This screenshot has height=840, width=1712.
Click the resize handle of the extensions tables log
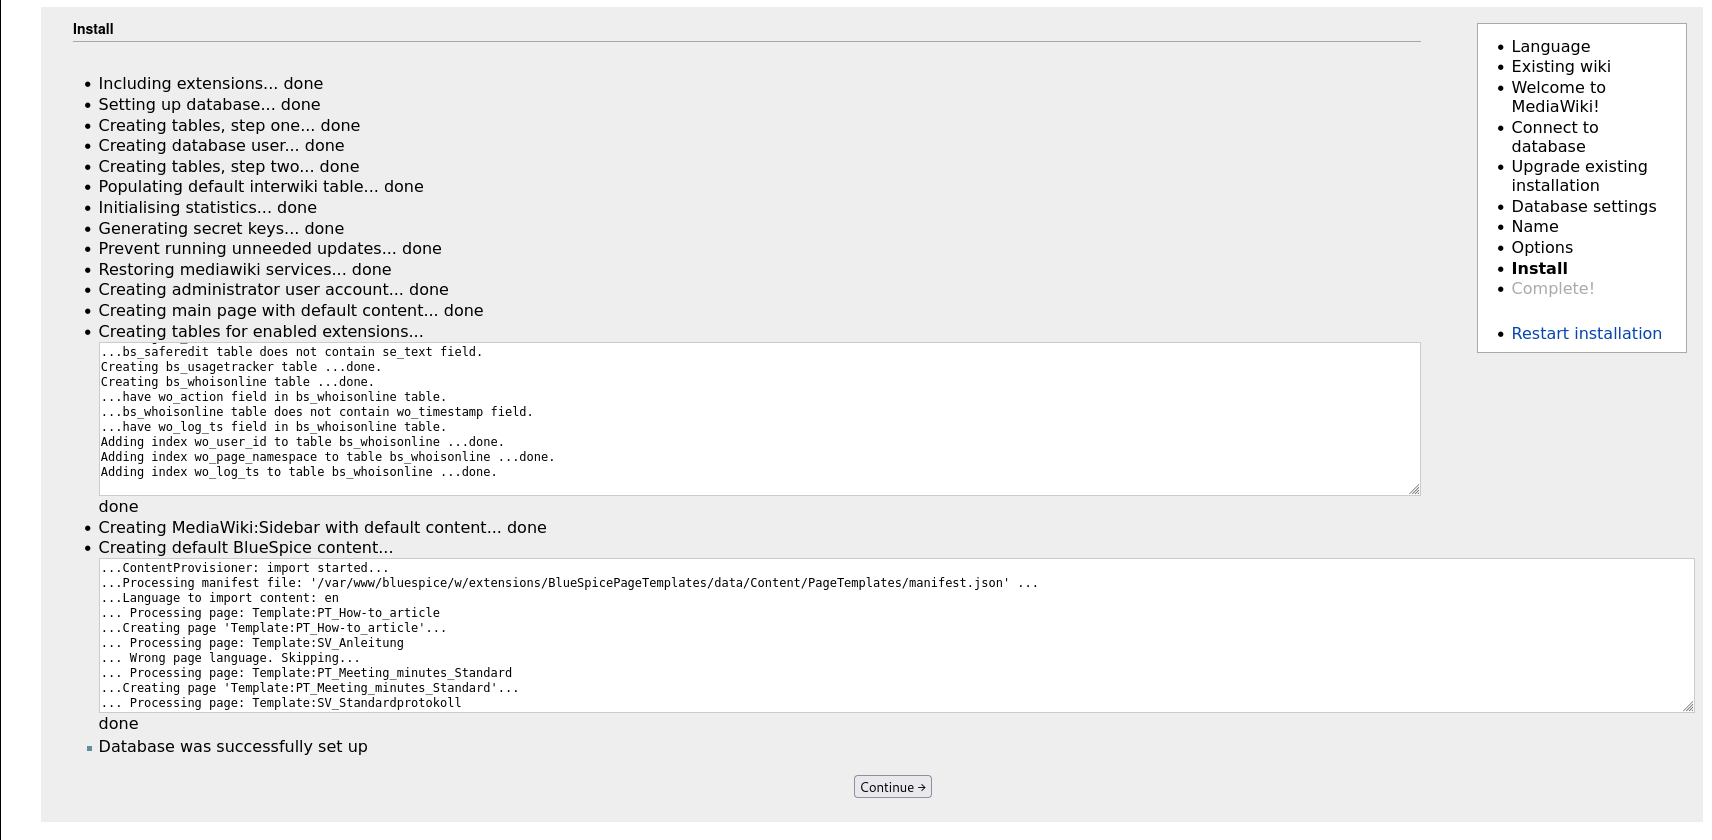1414,489
